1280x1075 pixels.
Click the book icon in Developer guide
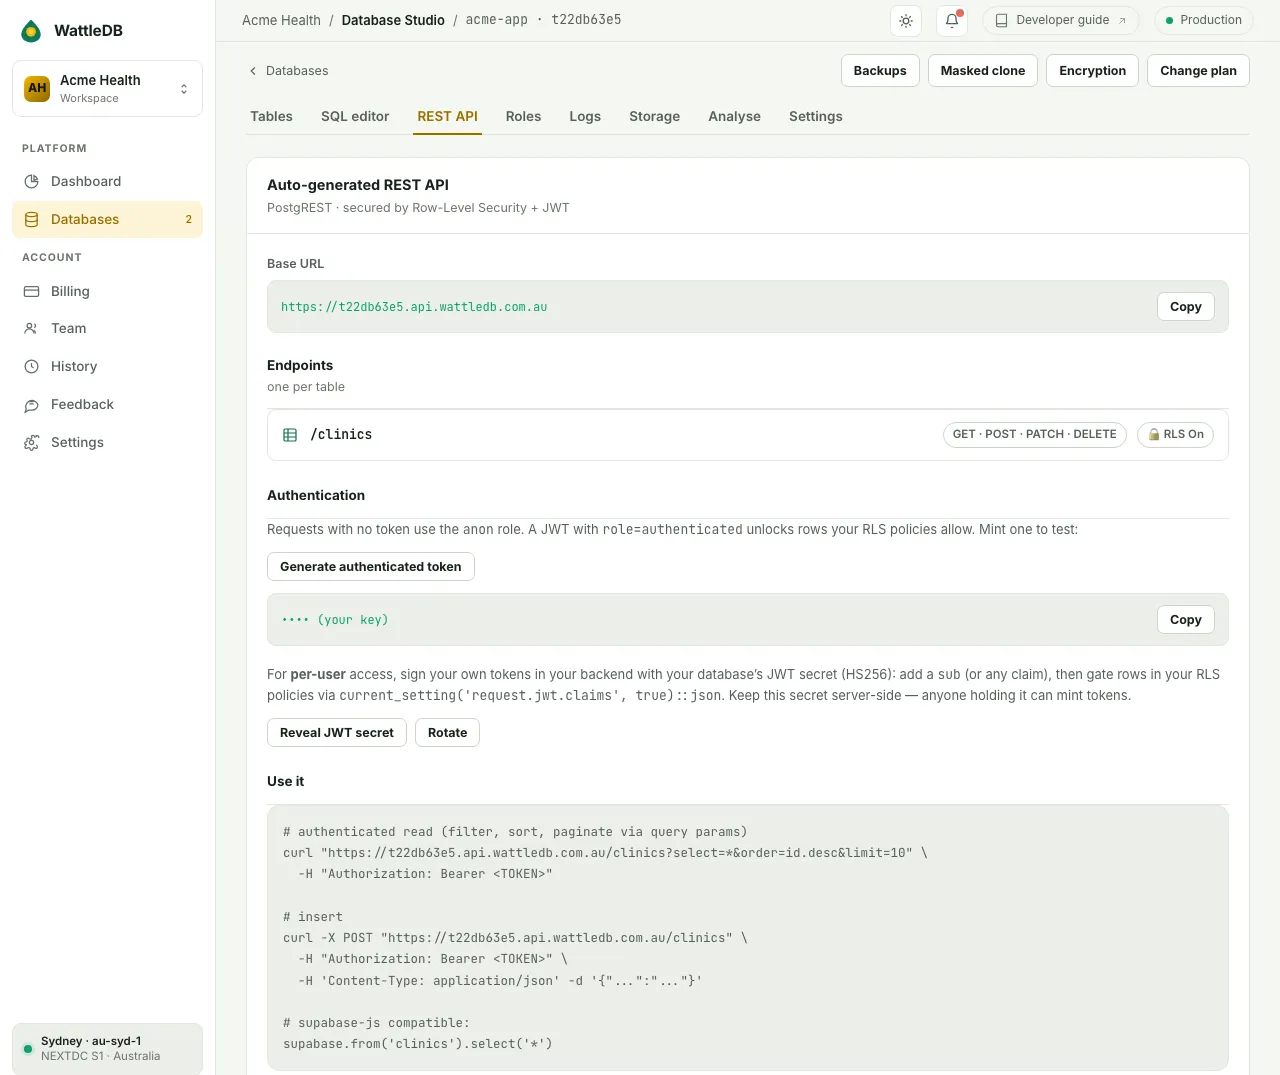tap(1001, 20)
